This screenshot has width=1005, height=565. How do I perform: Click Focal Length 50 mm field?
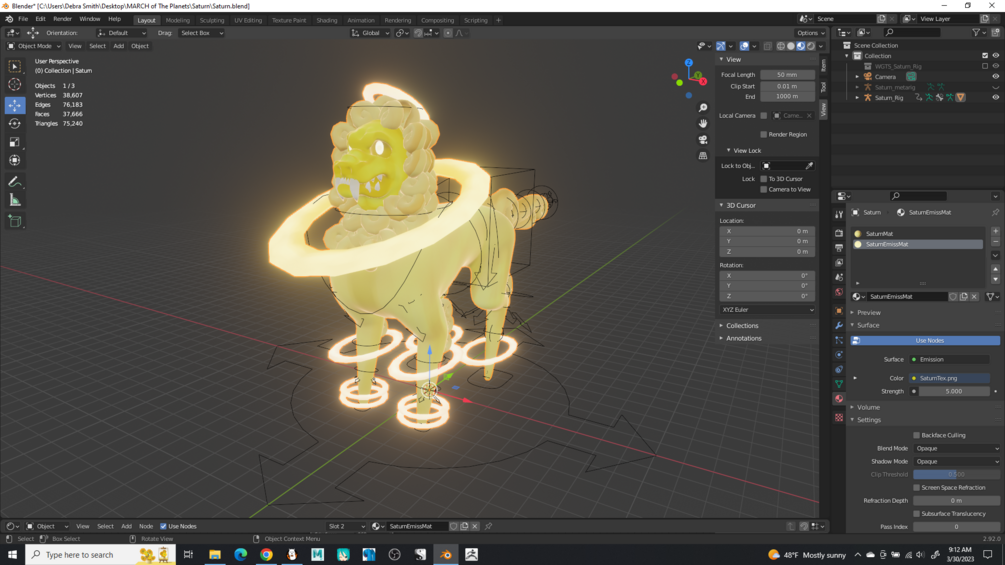787,75
